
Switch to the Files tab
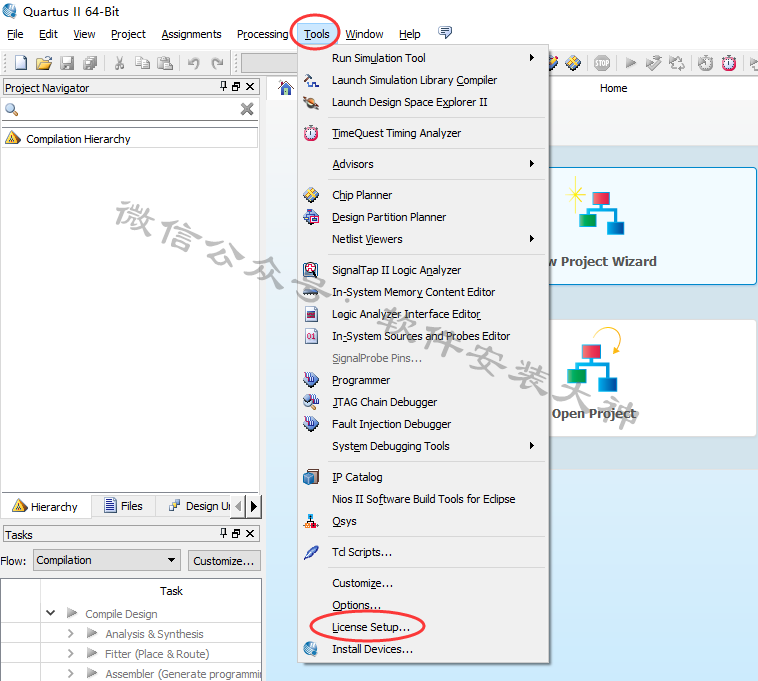point(124,506)
